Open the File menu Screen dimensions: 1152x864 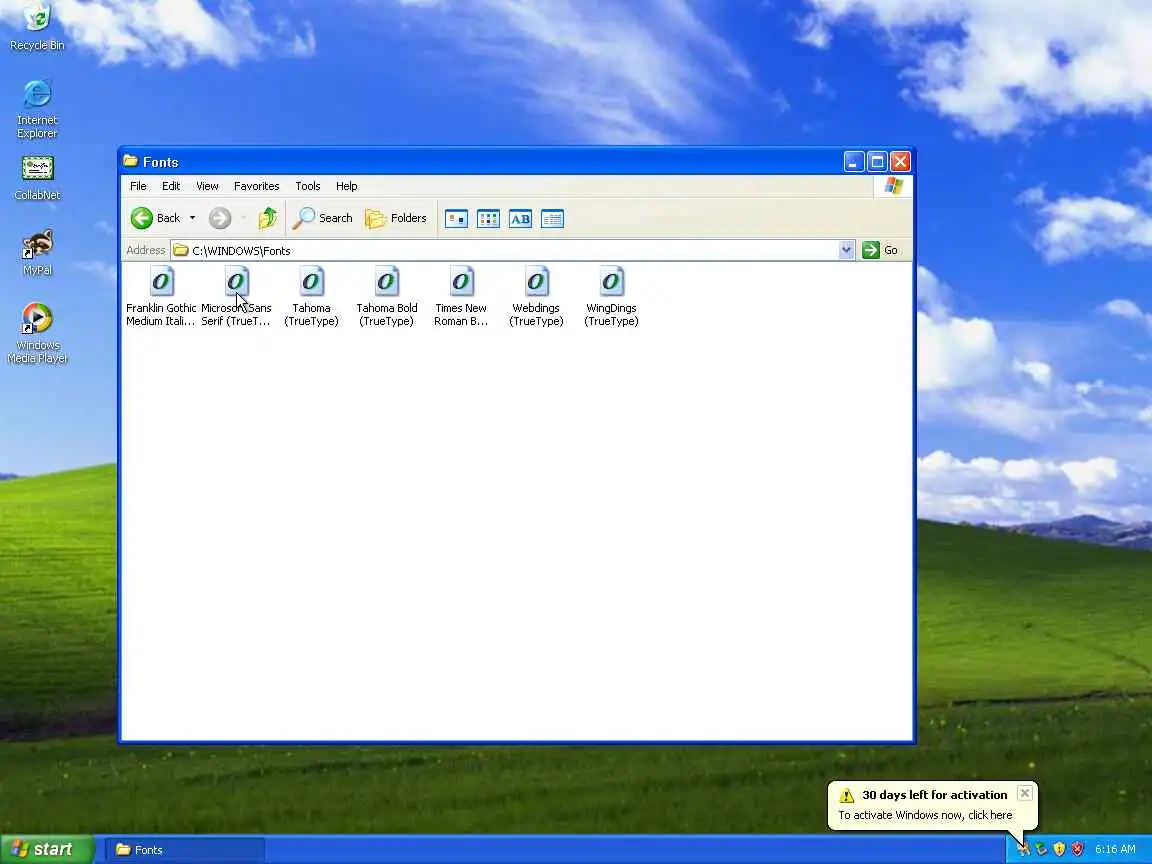(138, 186)
